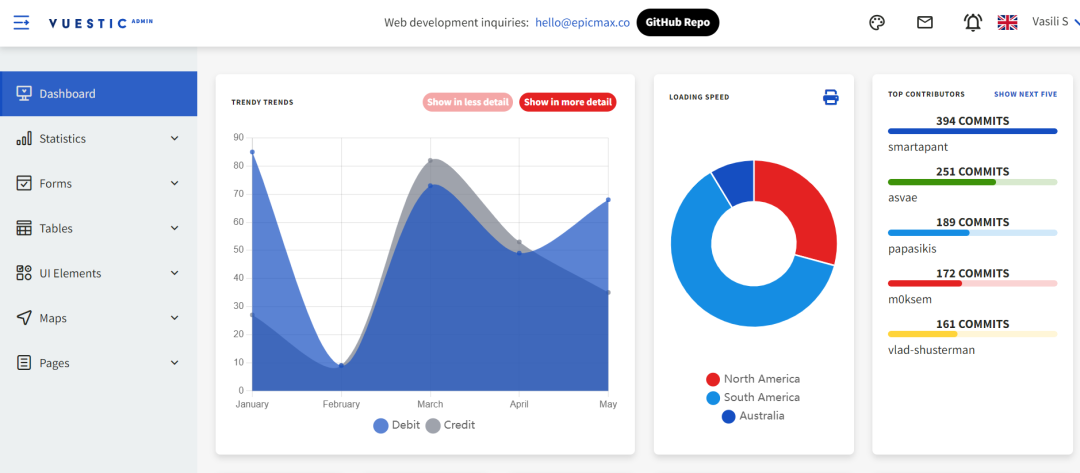
Task: Open the messages envelope icon
Action: [925, 22]
